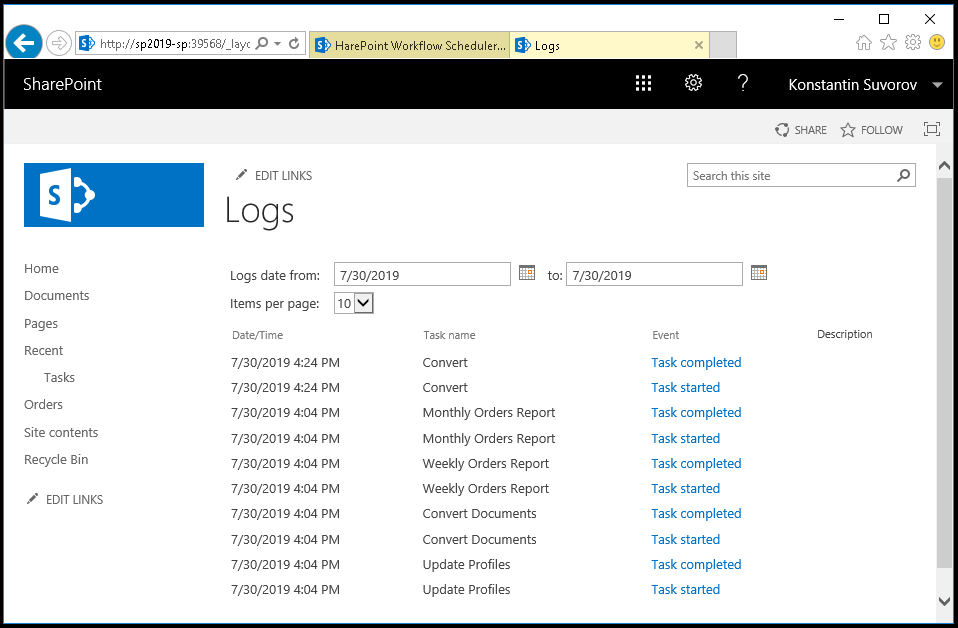The image size is (958, 628).
Task: Open the browser favorites star icon
Action: click(x=888, y=43)
